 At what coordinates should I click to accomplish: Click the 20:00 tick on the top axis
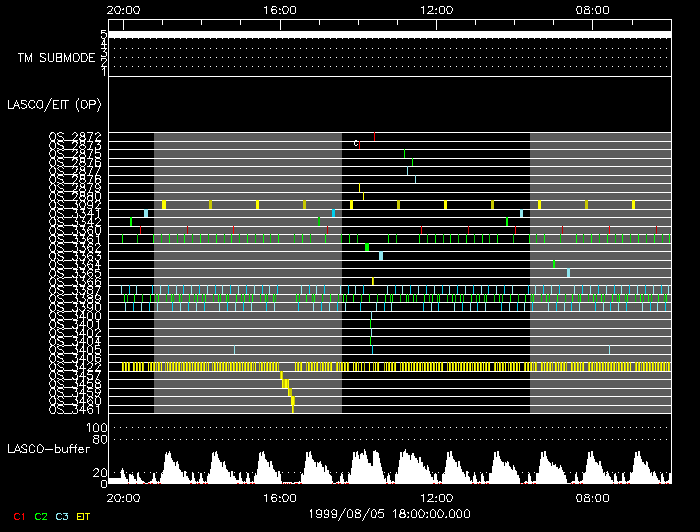click(x=123, y=10)
